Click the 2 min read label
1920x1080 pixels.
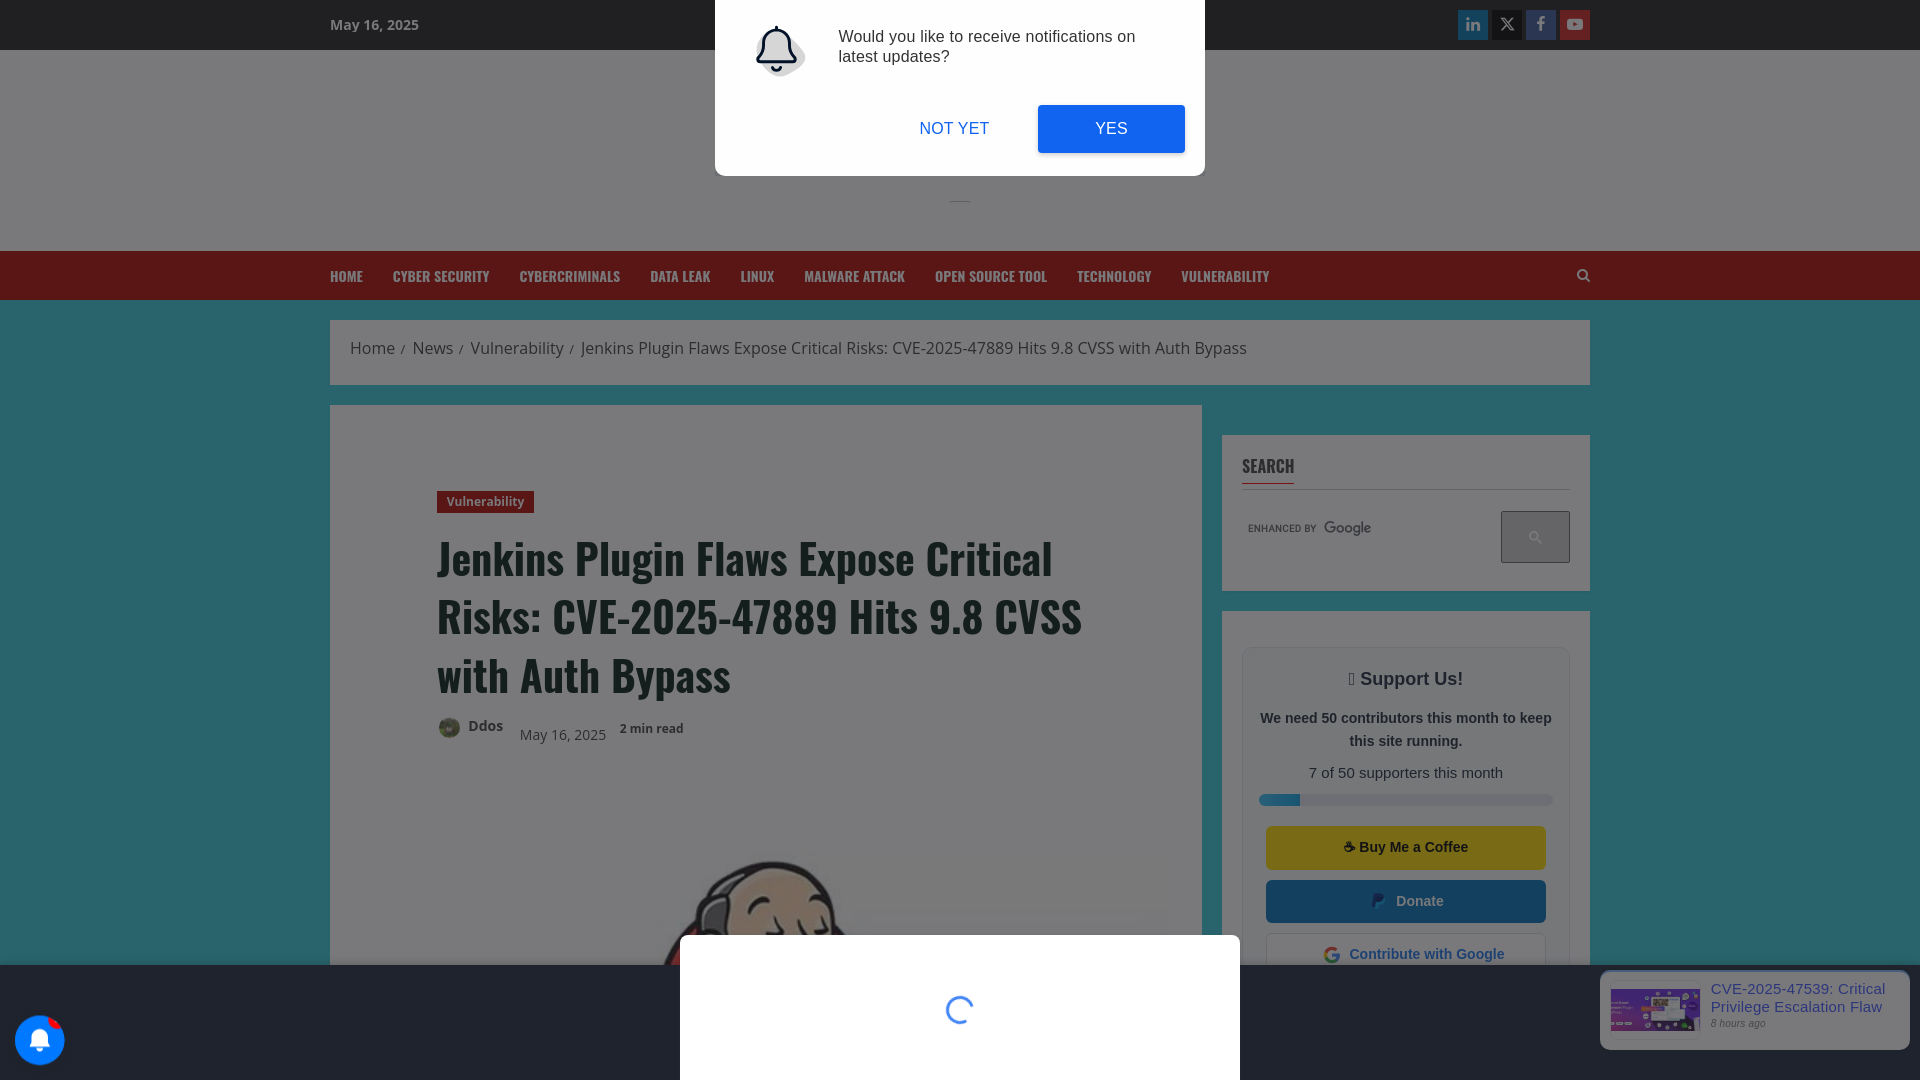651,729
